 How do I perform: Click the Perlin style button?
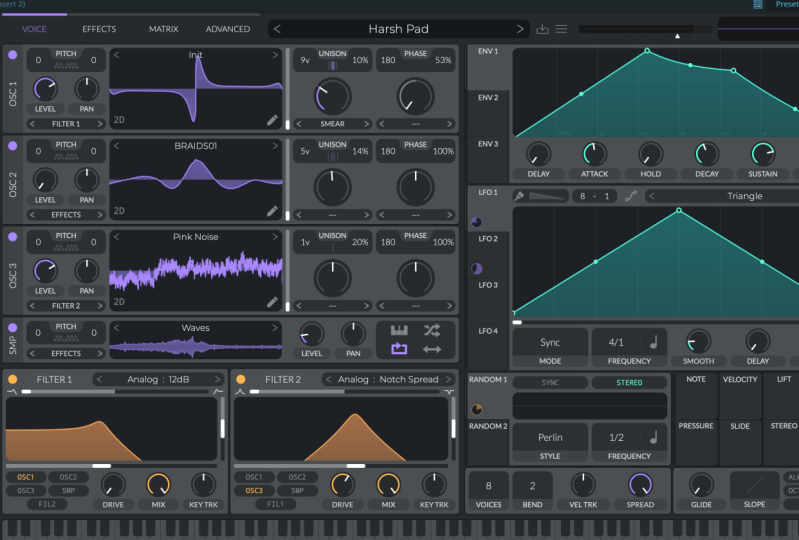point(550,437)
